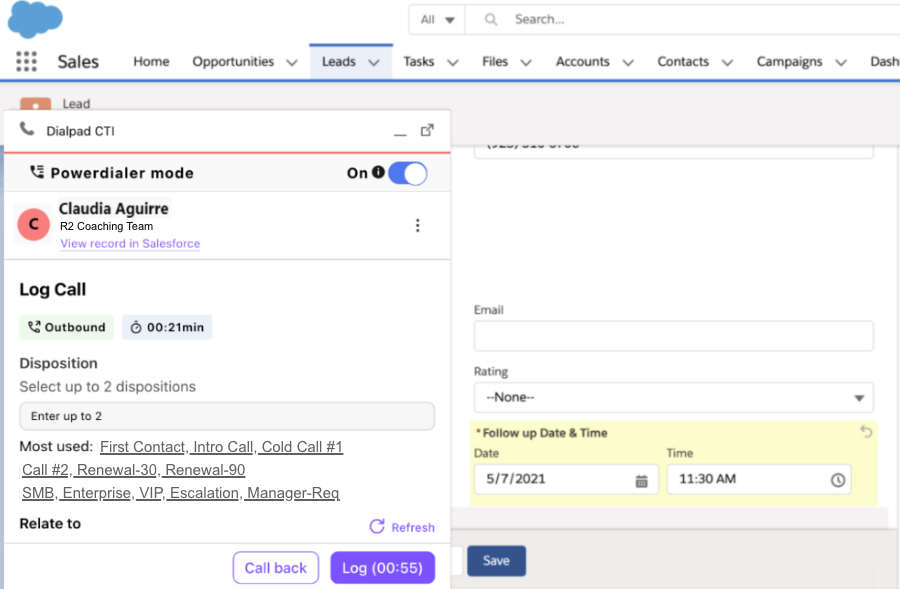Click the Powerdialer info icon
This screenshot has height=589, width=900.
click(378, 172)
